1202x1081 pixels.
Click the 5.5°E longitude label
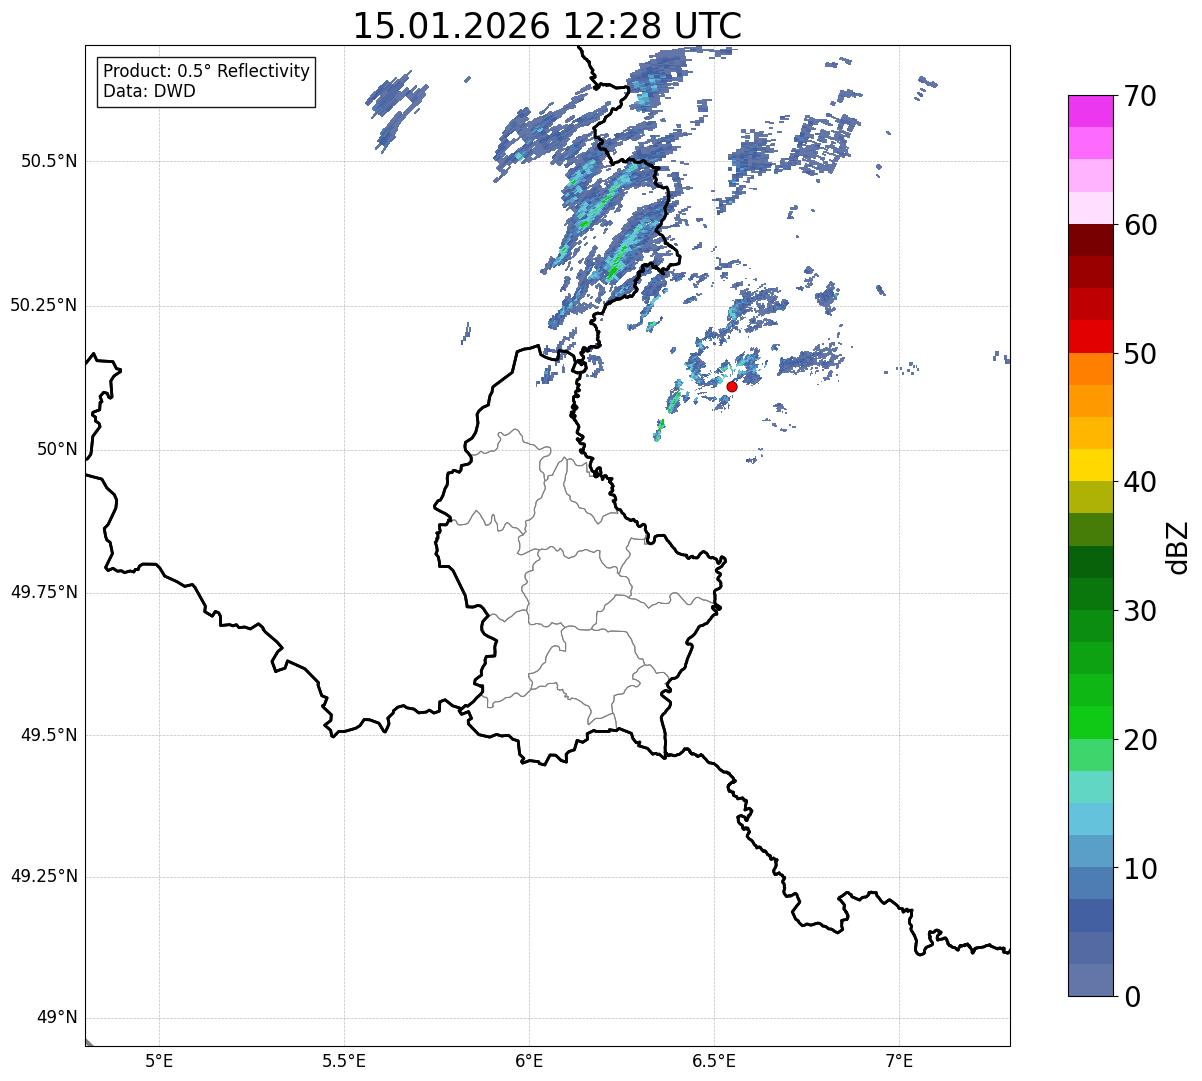pyautogui.click(x=344, y=1061)
